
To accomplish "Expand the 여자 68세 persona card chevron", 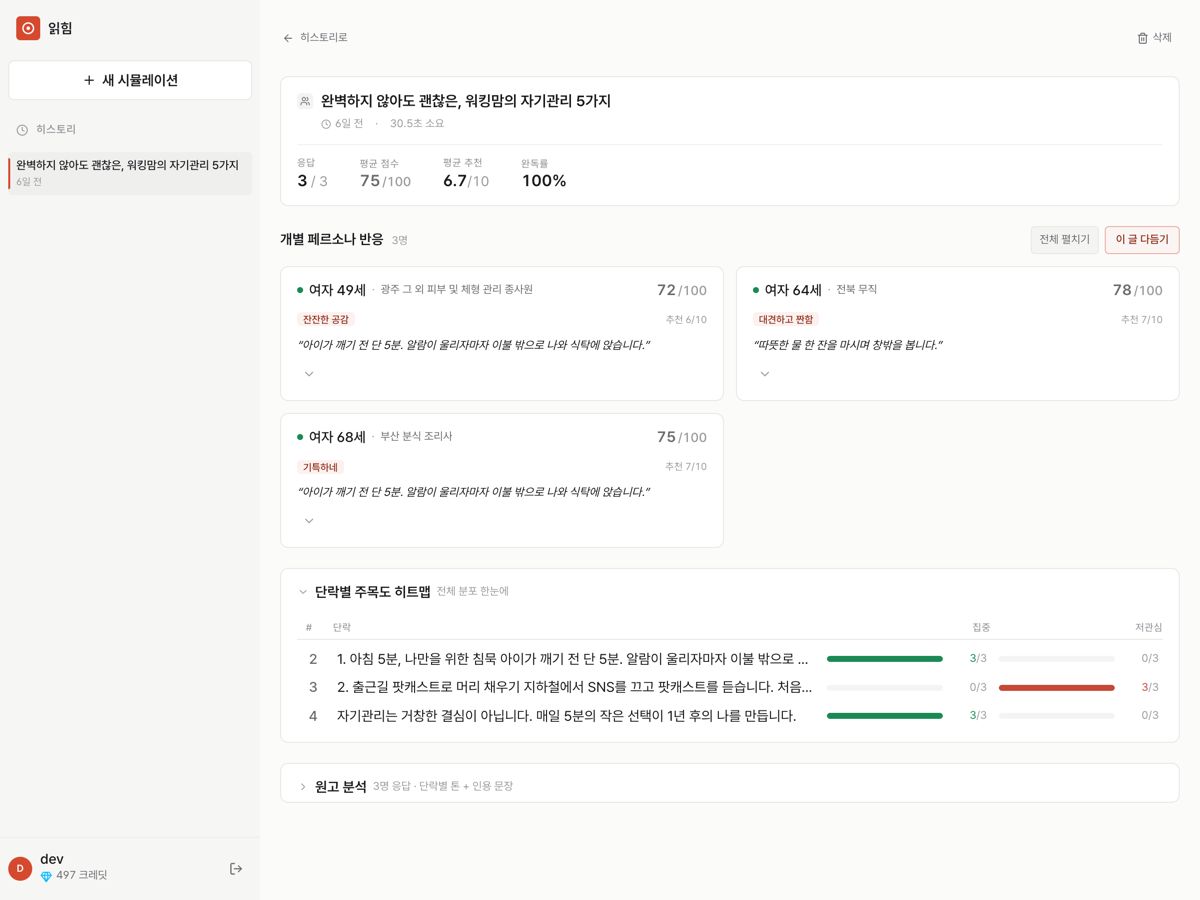I will (x=309, y=521).
